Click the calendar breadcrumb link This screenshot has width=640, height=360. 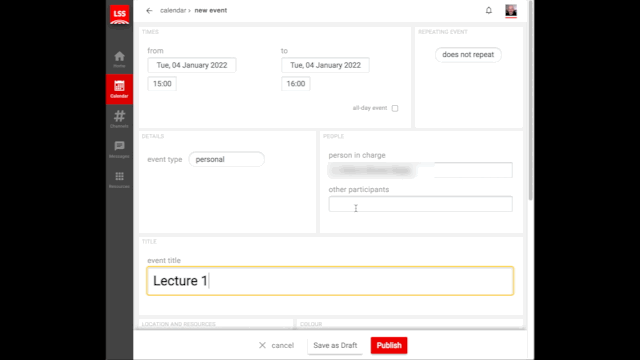pos(173,11)
